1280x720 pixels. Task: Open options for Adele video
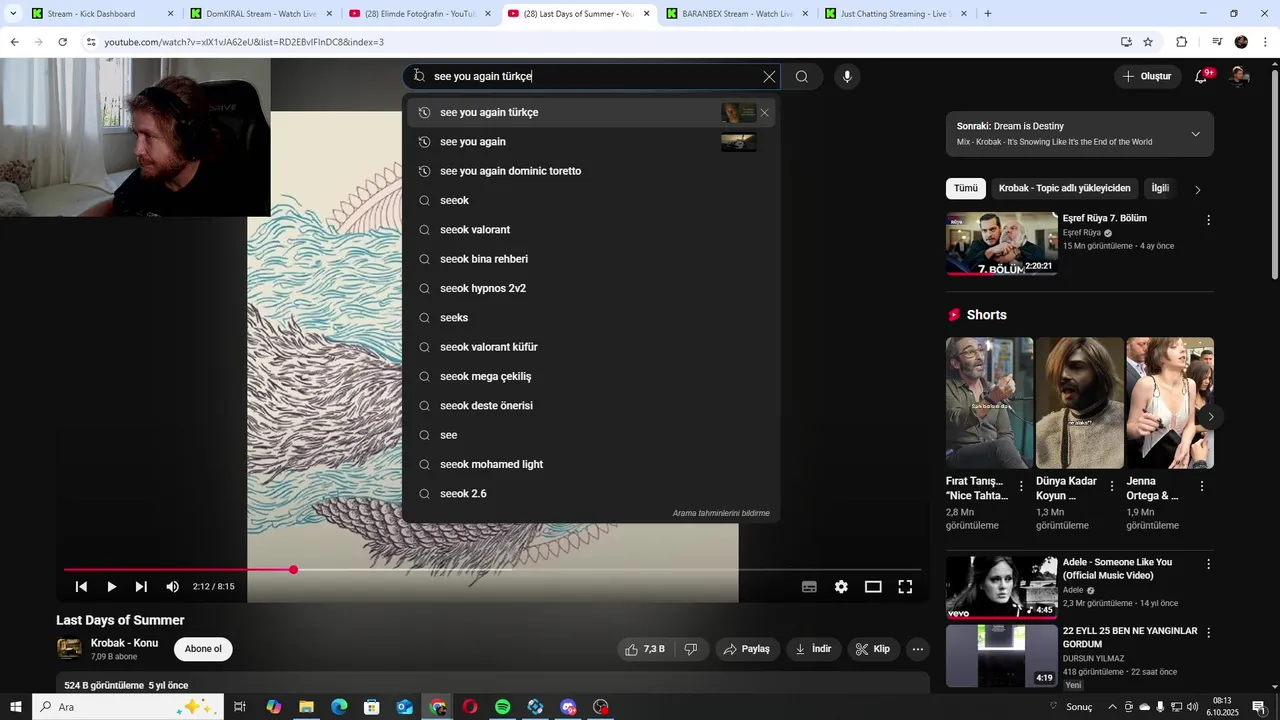tap(1208, 564)
